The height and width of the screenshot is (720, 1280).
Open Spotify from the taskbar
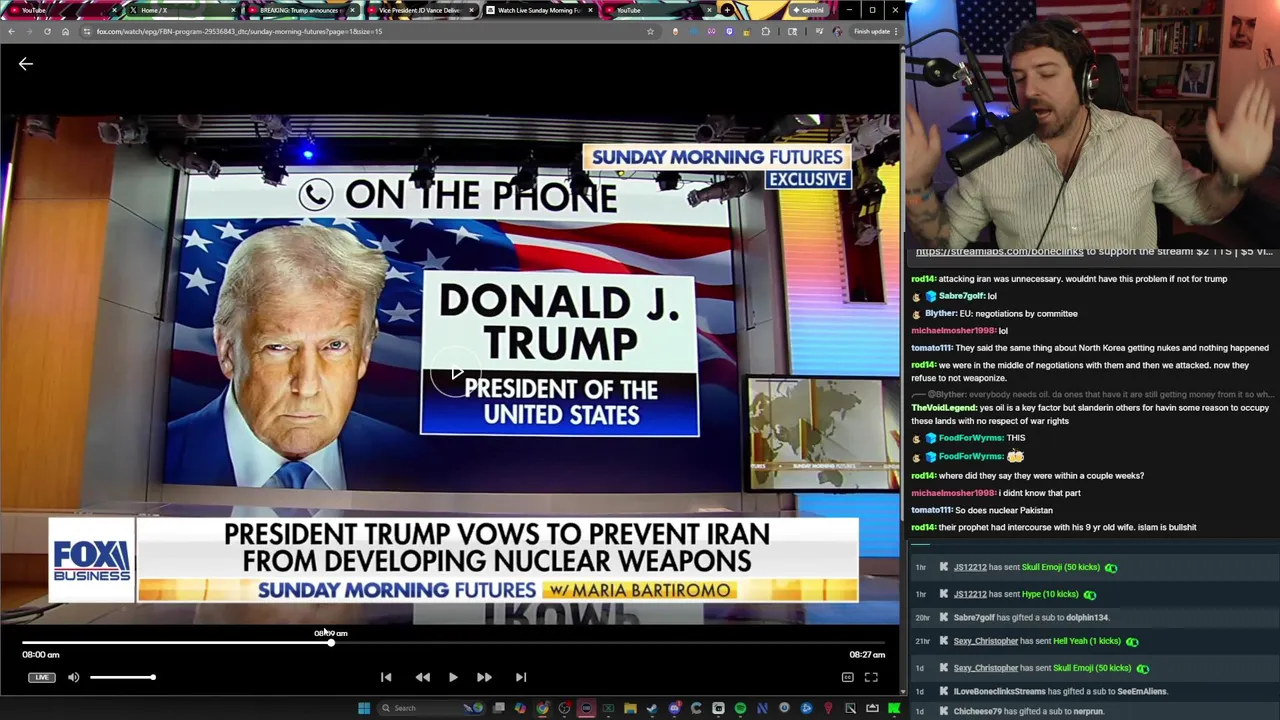(740, 708)
